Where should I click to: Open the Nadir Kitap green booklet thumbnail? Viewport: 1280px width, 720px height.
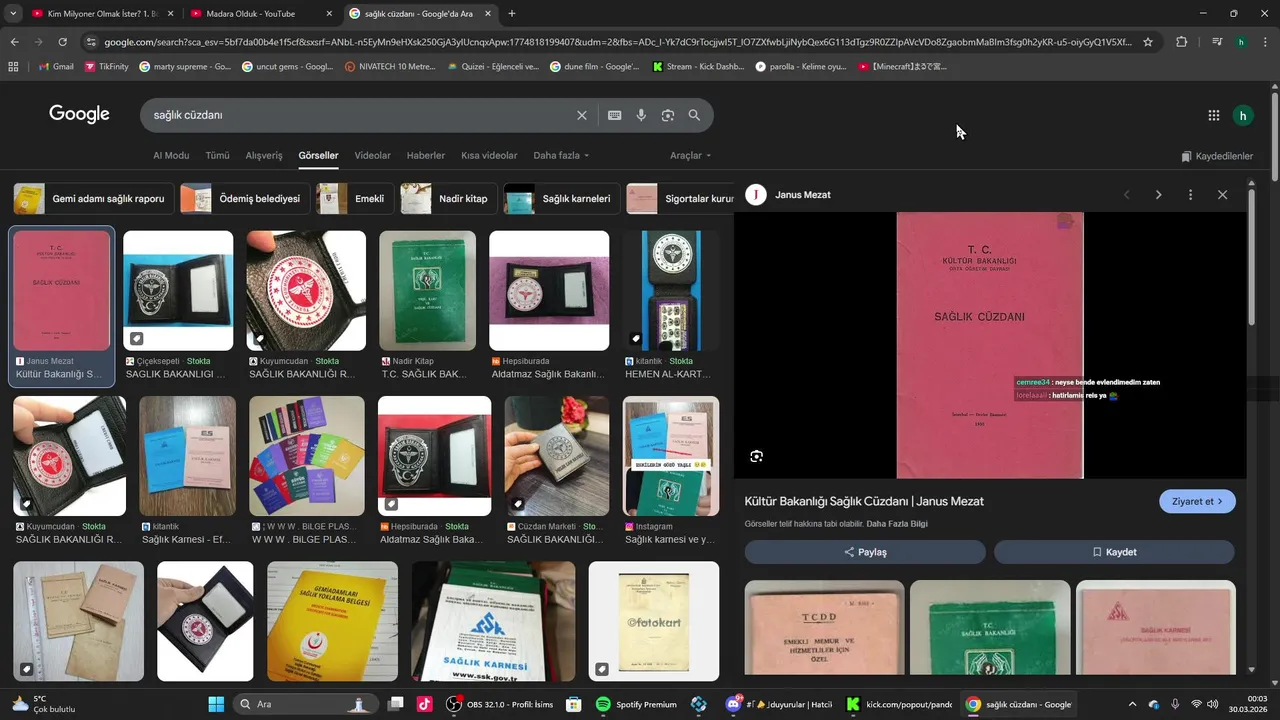click(x=427, y=291)
